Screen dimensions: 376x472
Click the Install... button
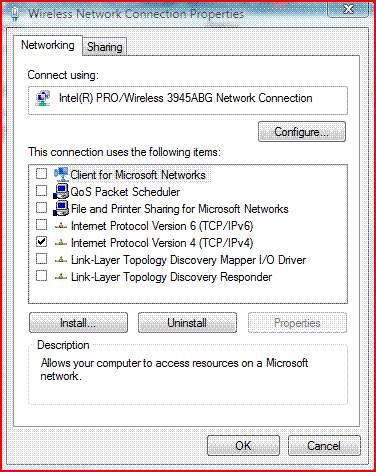click(78, 323)
